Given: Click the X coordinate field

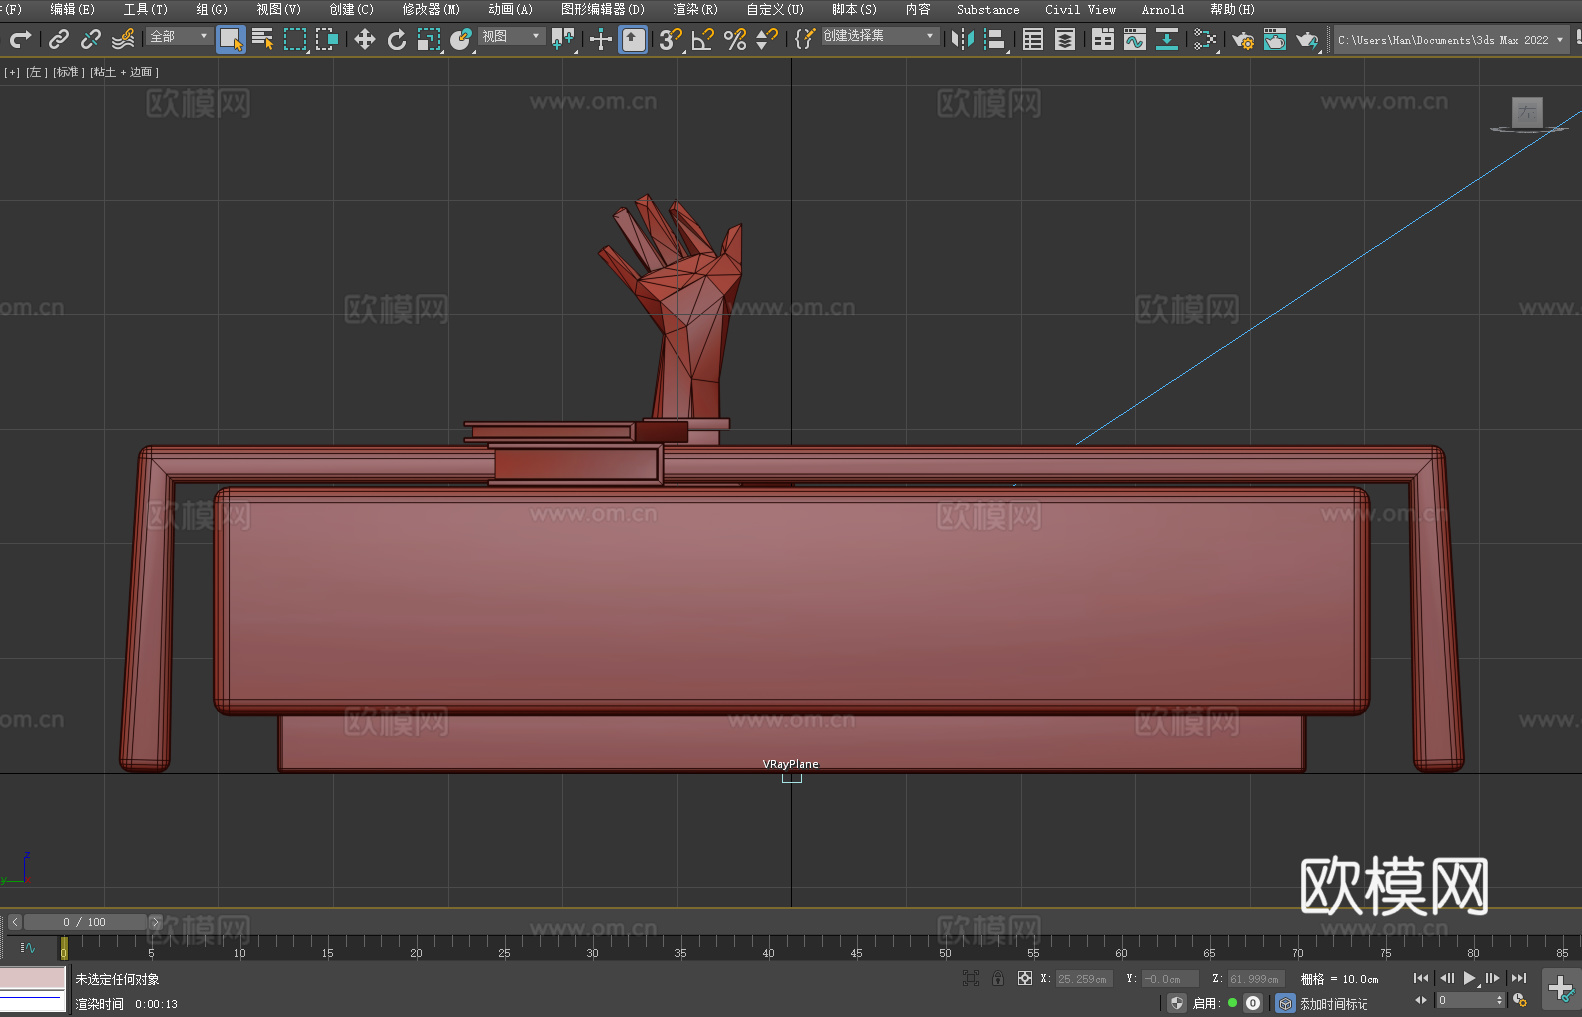Looking at the screenshot, I should pos(1084,979).
